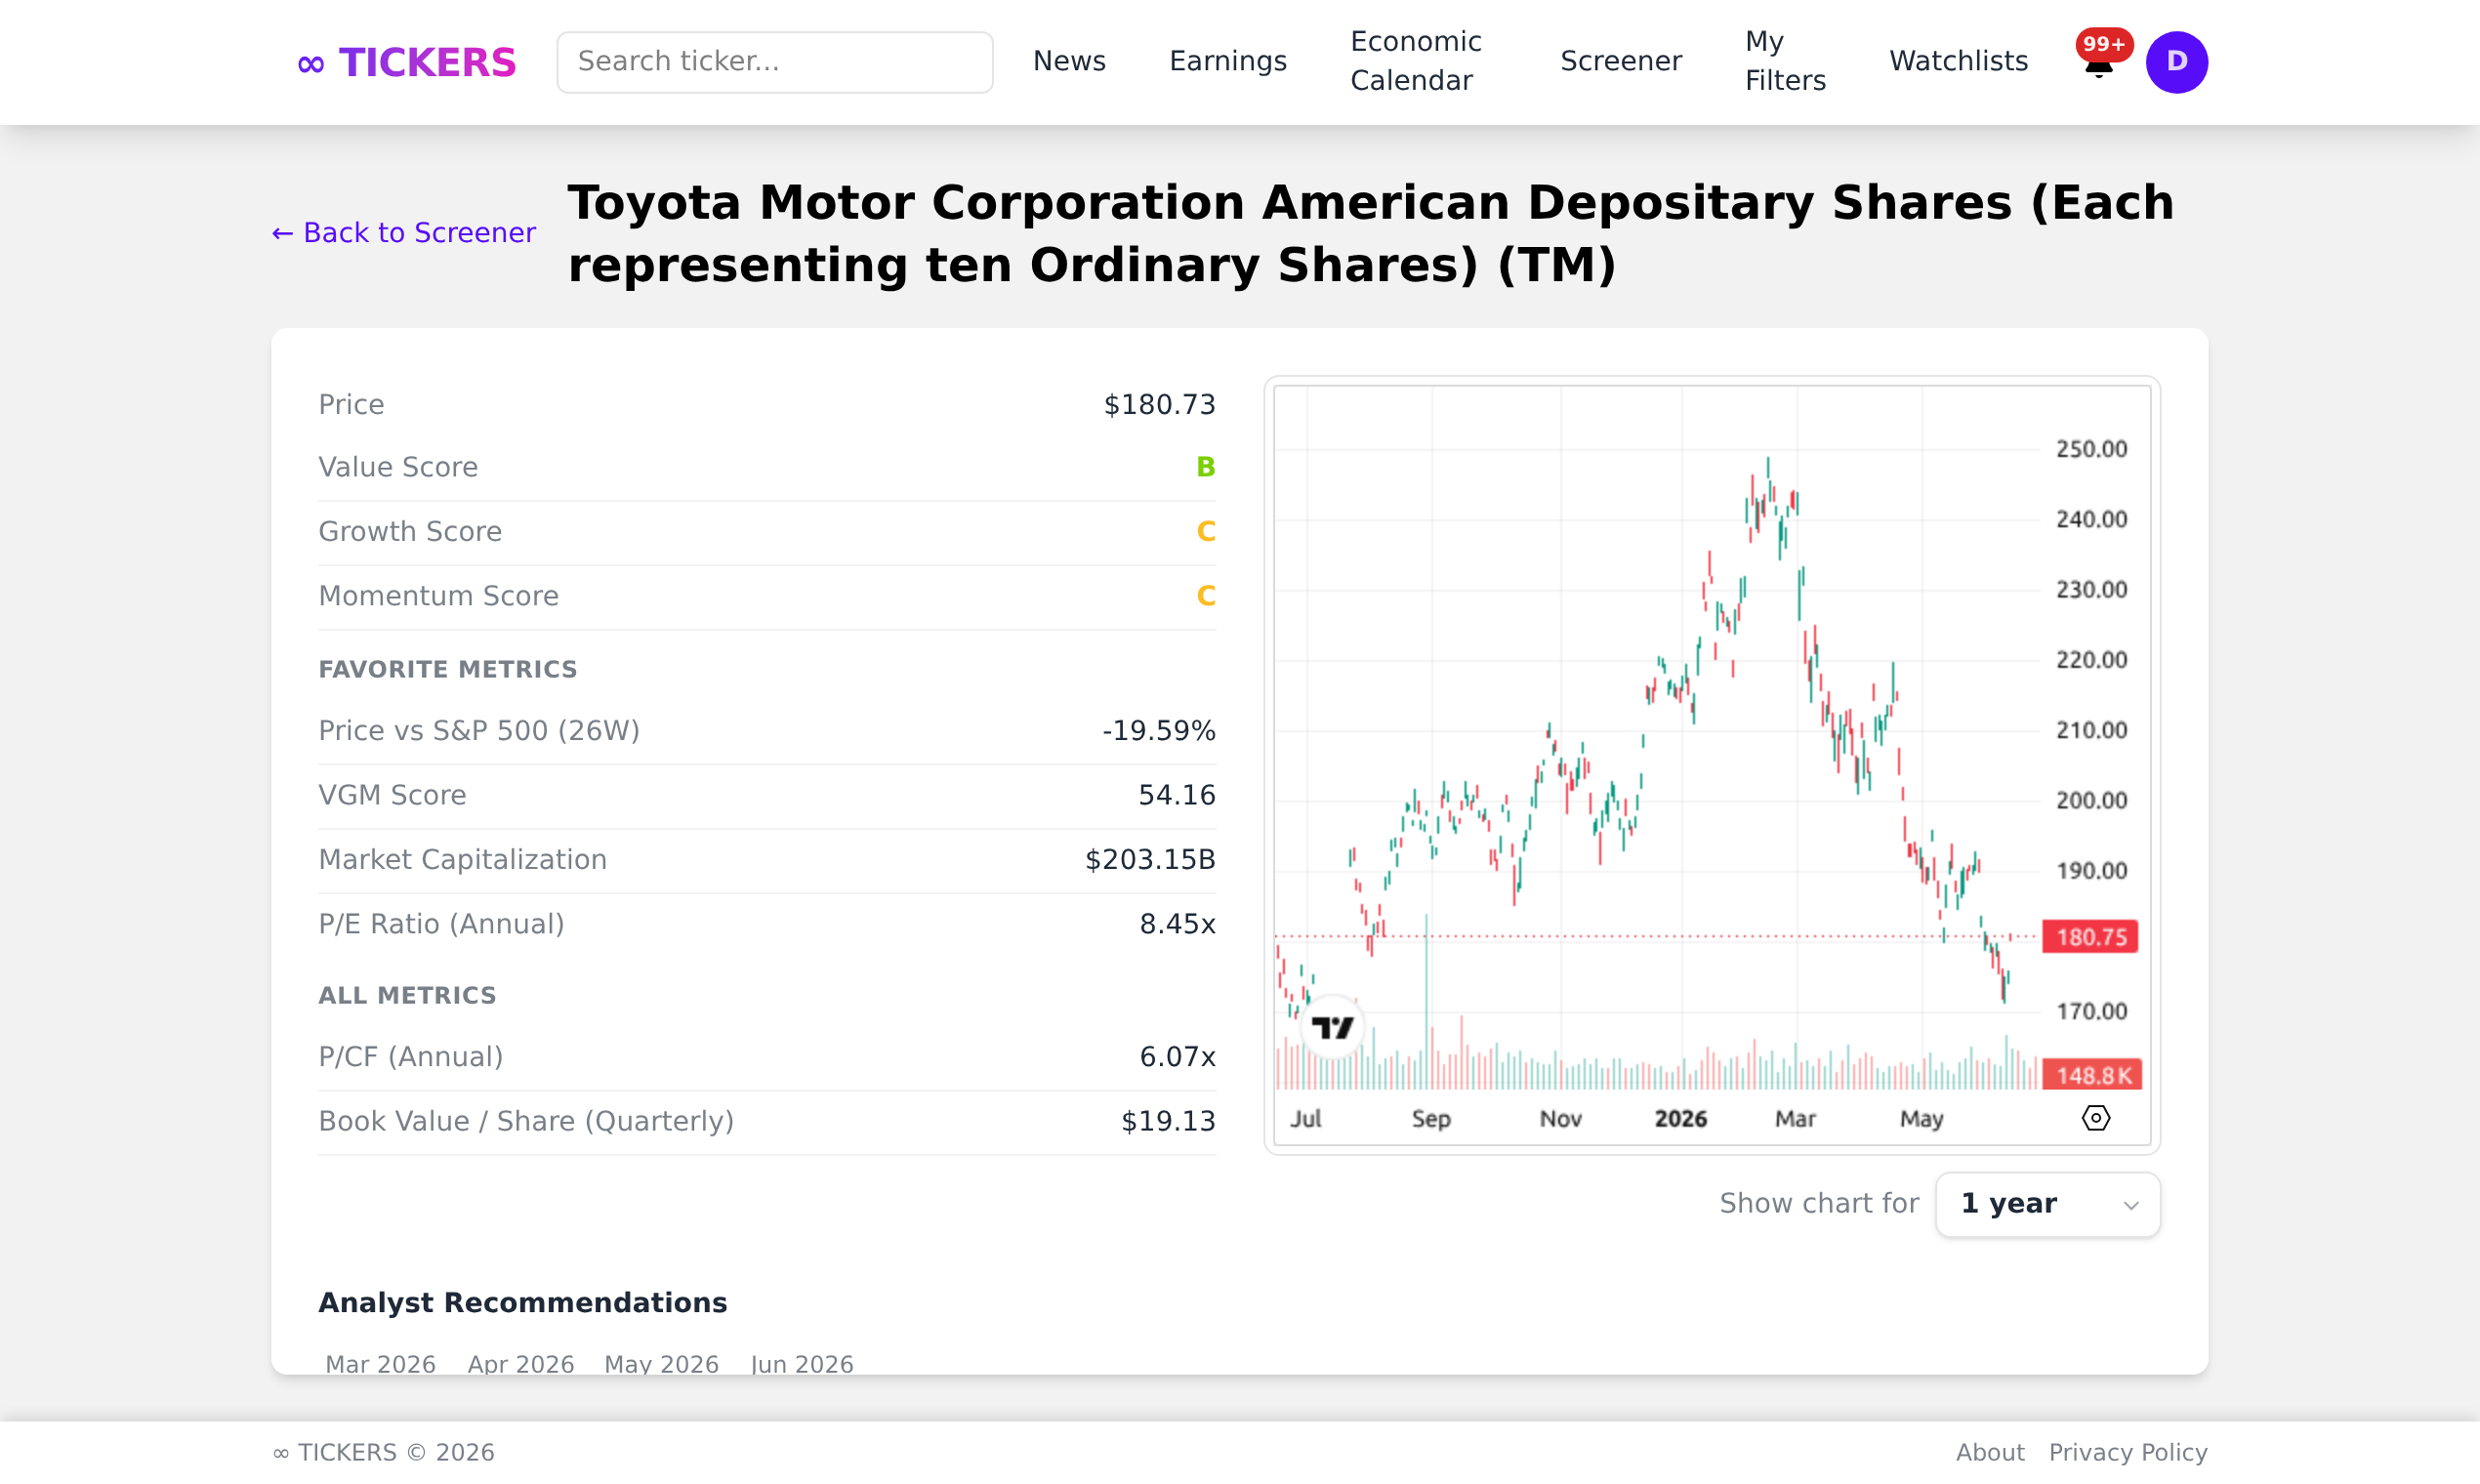The width and height of the screenshot is (2480, 1484).
Task: Click the 148.8K volume label
Action: 2091,1076
